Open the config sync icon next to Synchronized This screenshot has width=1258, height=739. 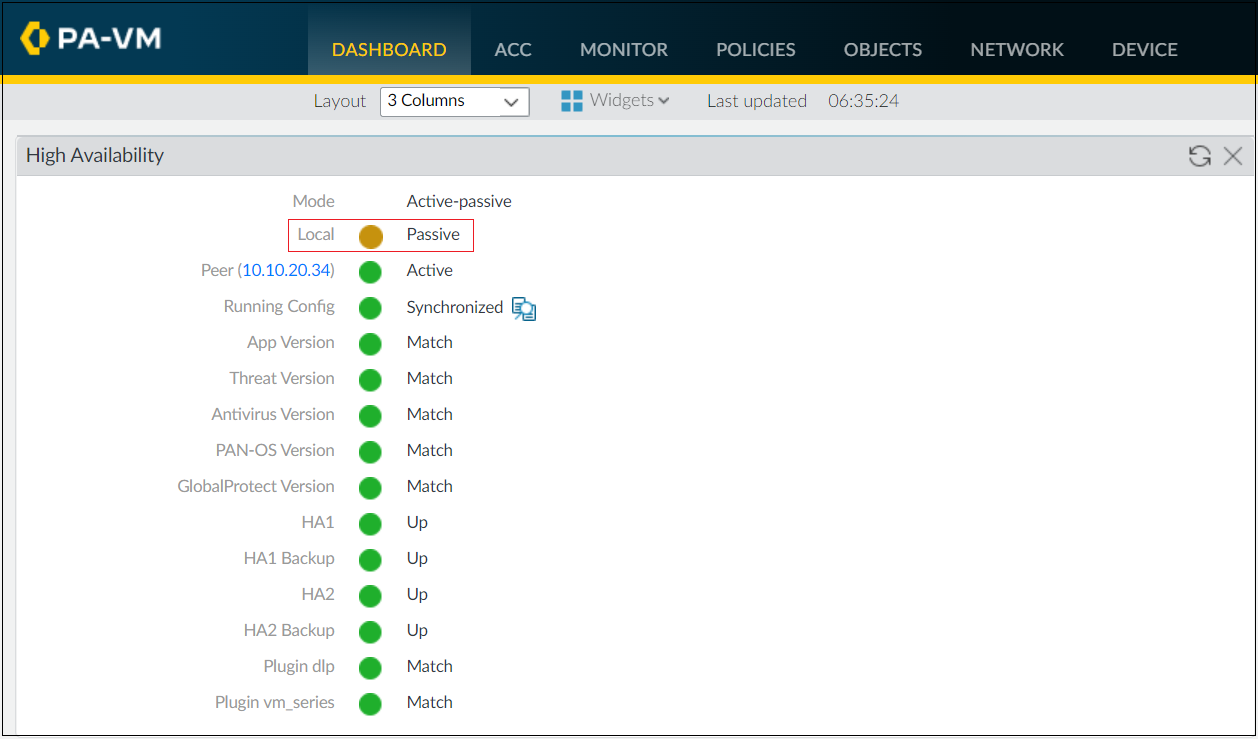click(x=523, y=308)
